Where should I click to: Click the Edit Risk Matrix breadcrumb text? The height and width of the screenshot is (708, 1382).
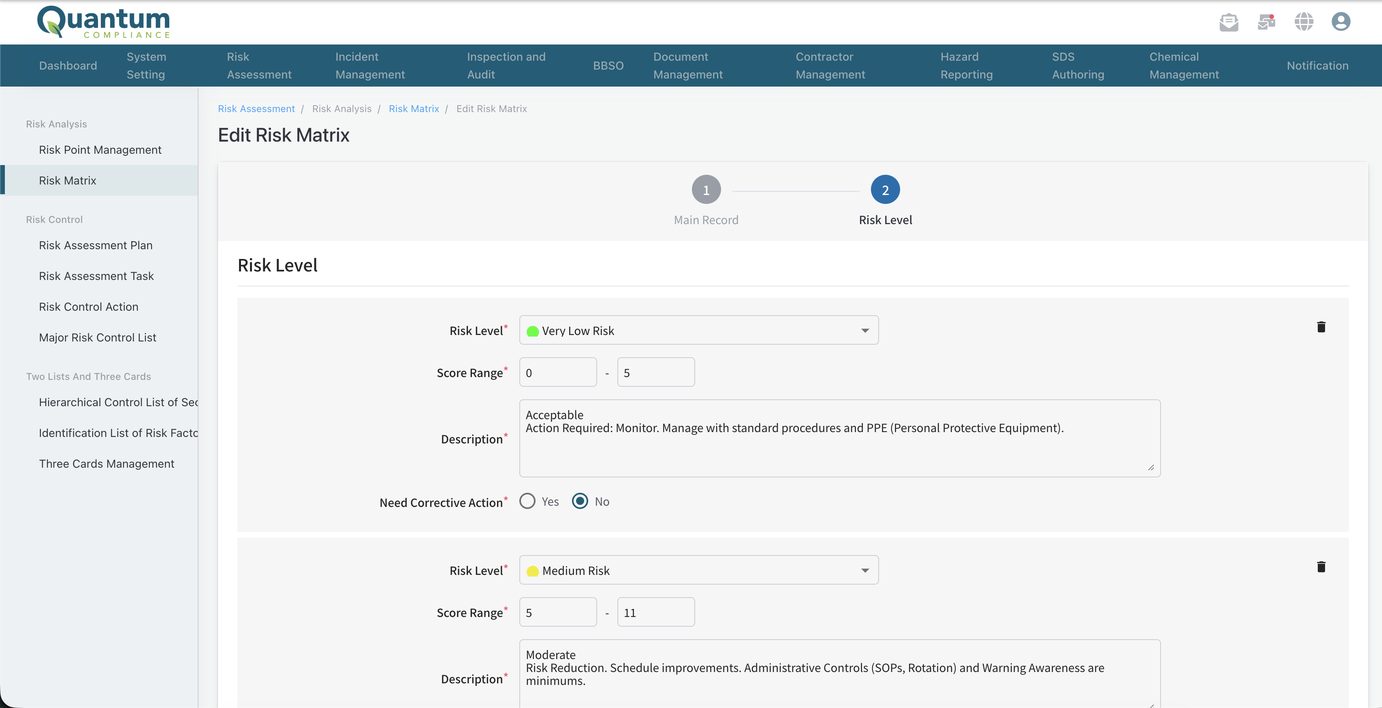(492, 108)
